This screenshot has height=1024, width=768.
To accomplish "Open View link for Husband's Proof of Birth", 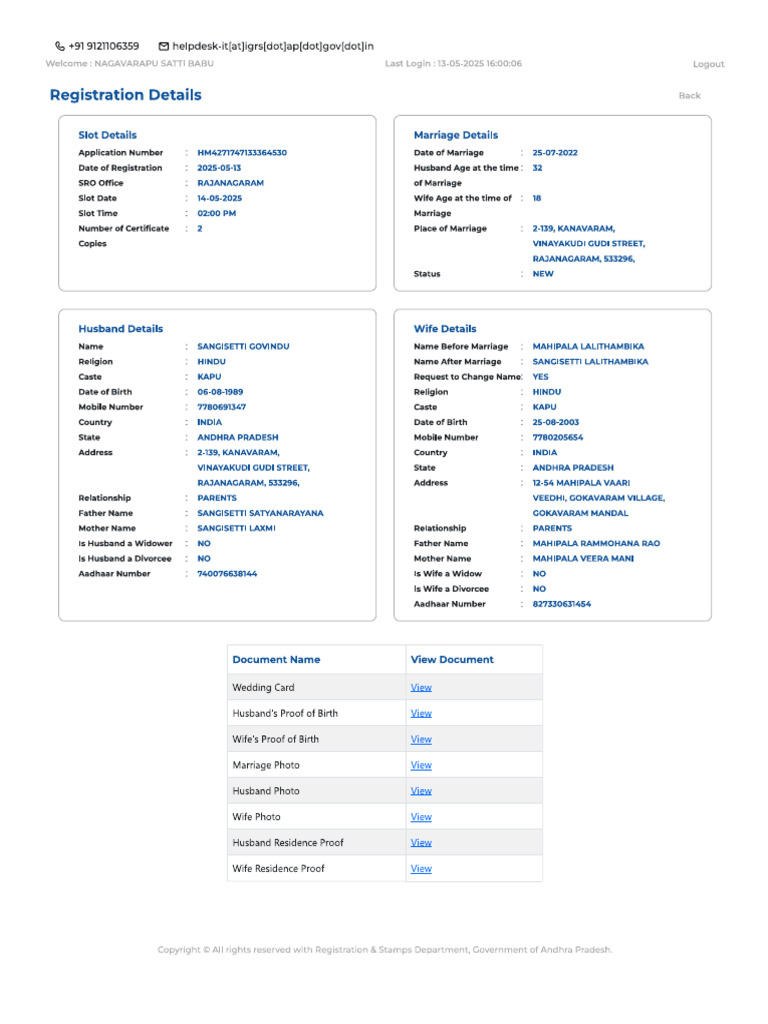I will pyautogui.click(x=421, y=713).
